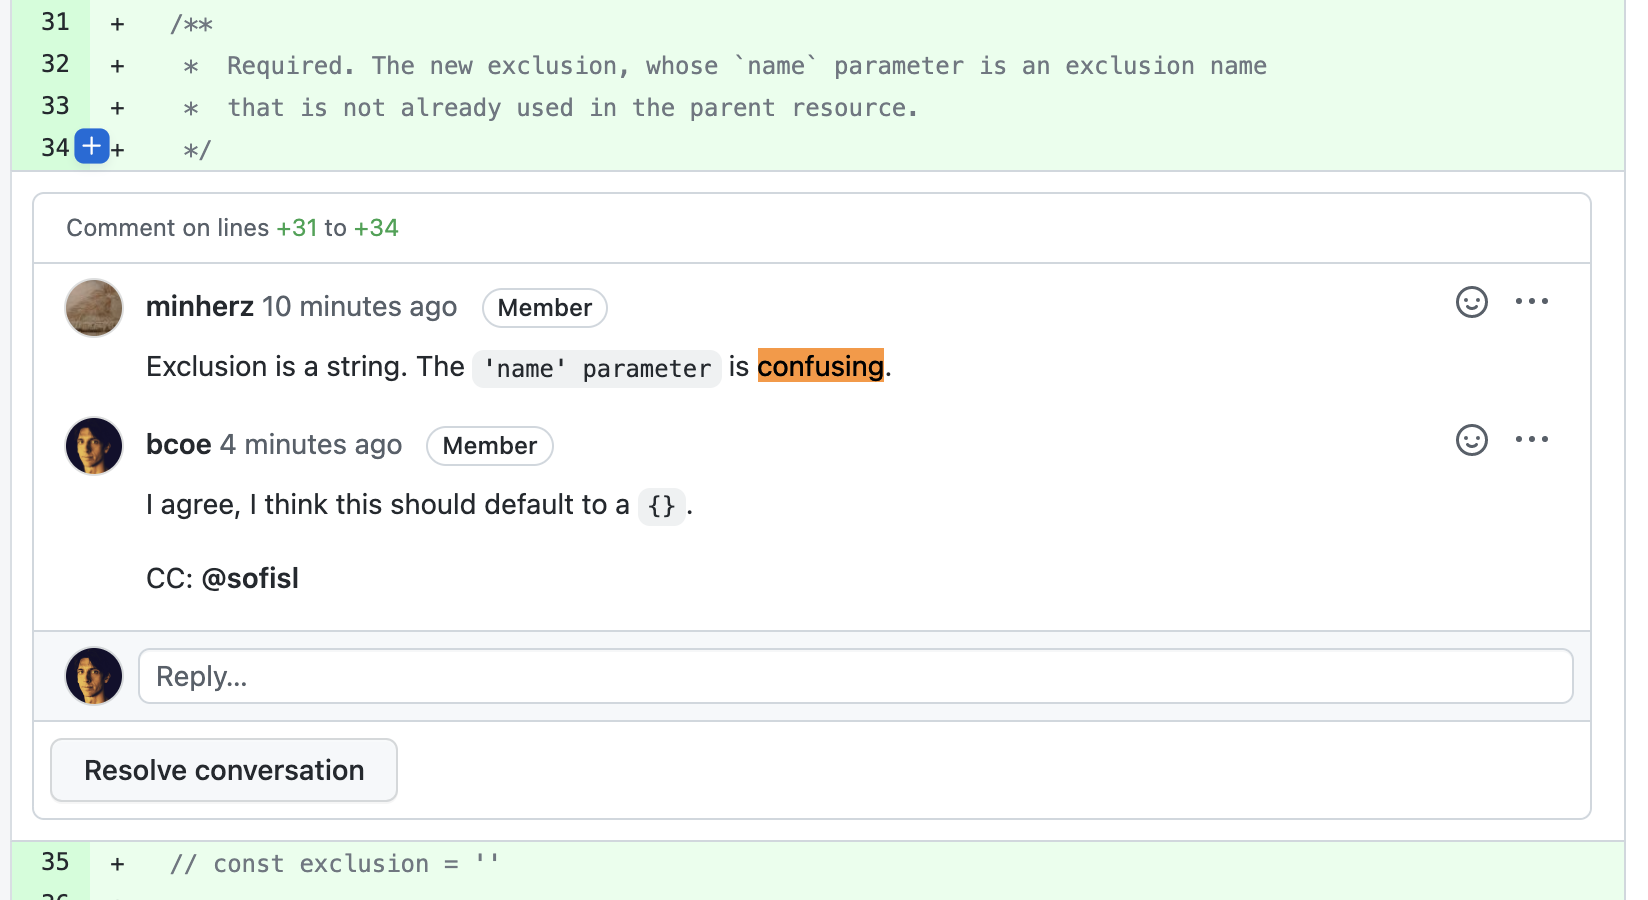Open the '4 minutes ago' comment permalink
This screenshot has width=1648, height=900.
pyautogui.click(x=311, y=445)
